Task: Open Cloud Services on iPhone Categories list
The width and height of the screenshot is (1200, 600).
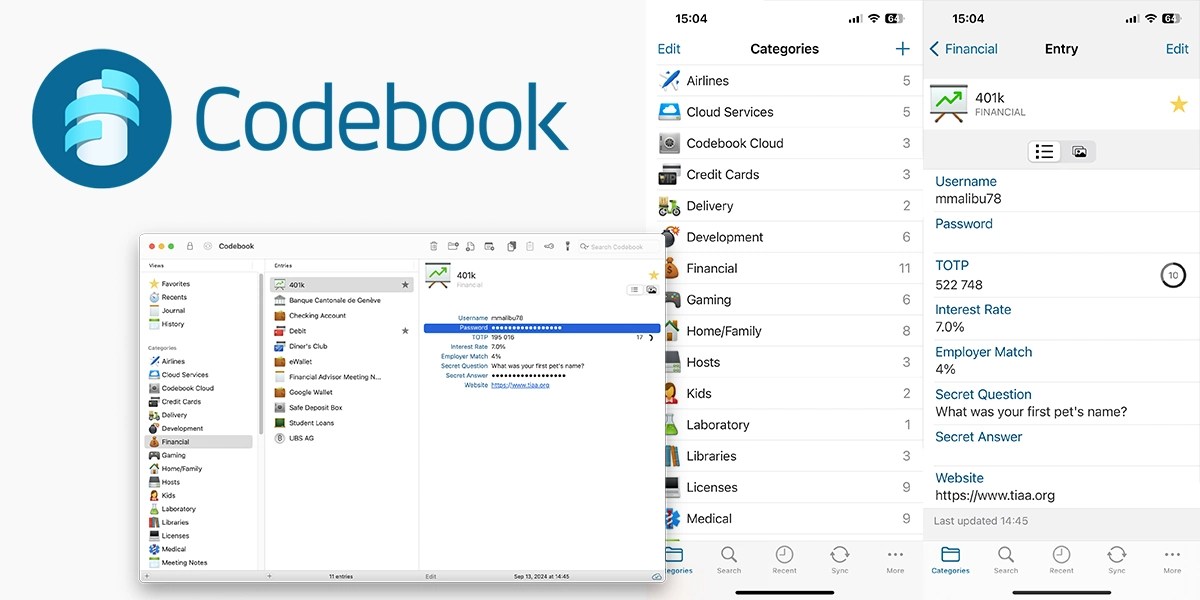Action: (x=784, y=112)
